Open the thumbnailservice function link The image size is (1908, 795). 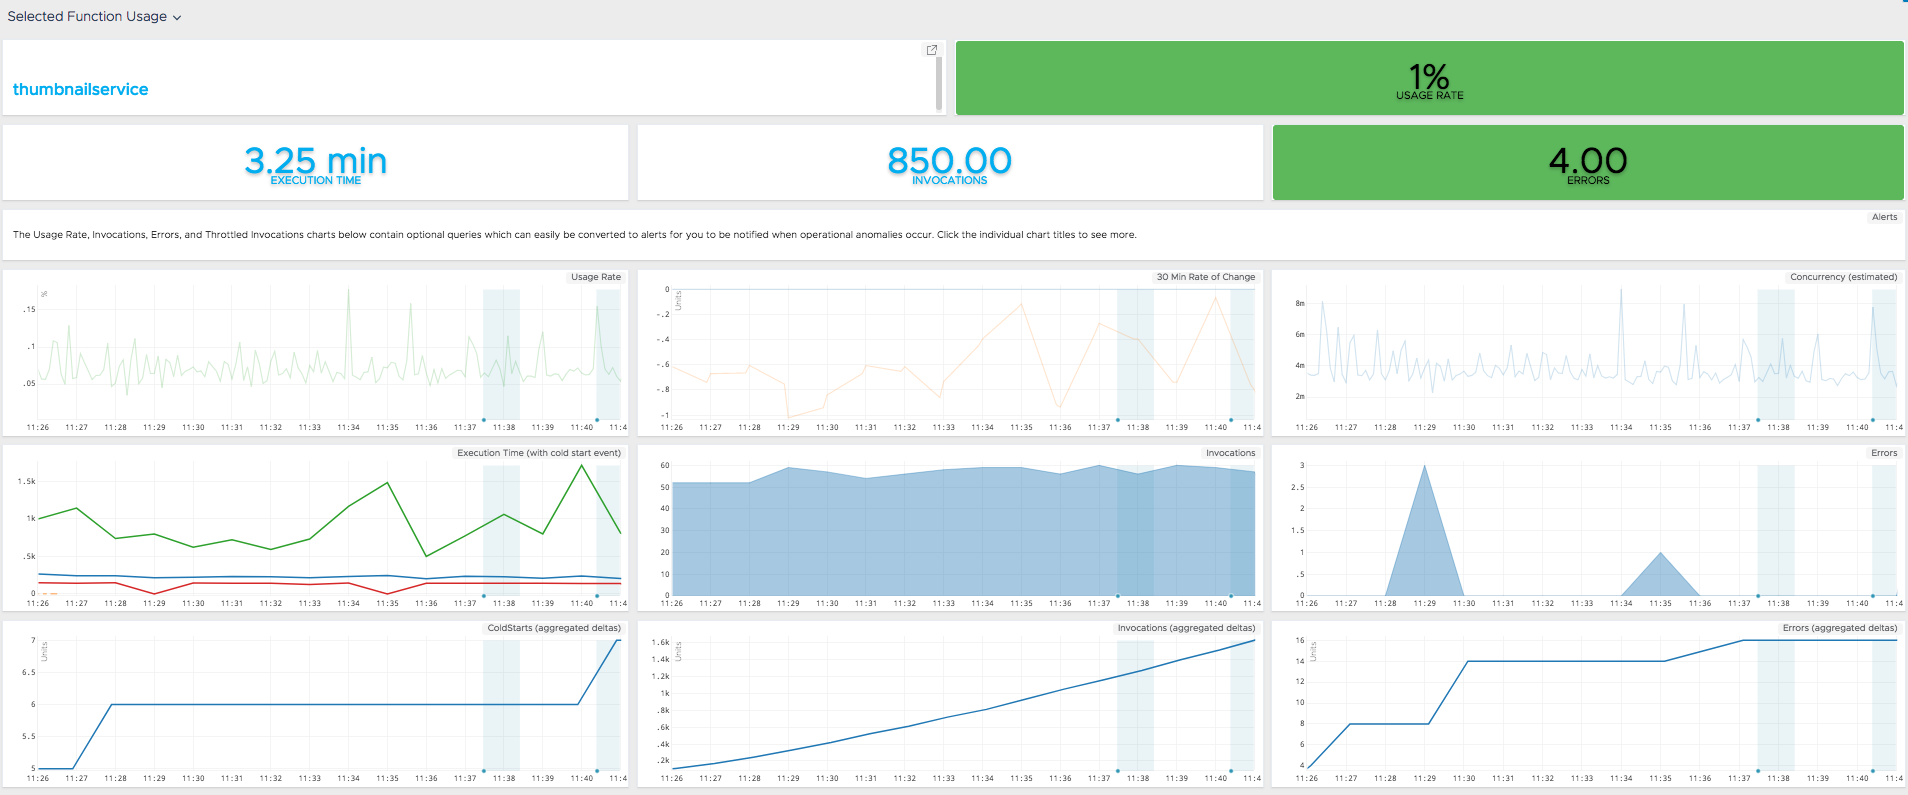pos(80,89)
